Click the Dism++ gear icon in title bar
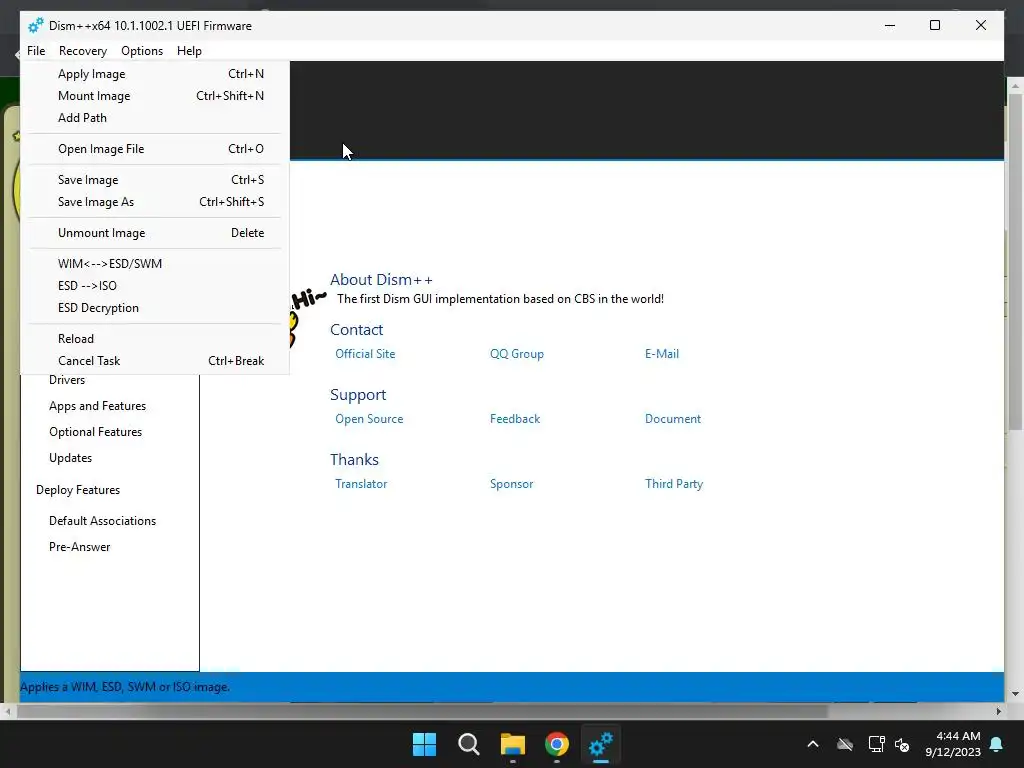 tap(35, 25)
